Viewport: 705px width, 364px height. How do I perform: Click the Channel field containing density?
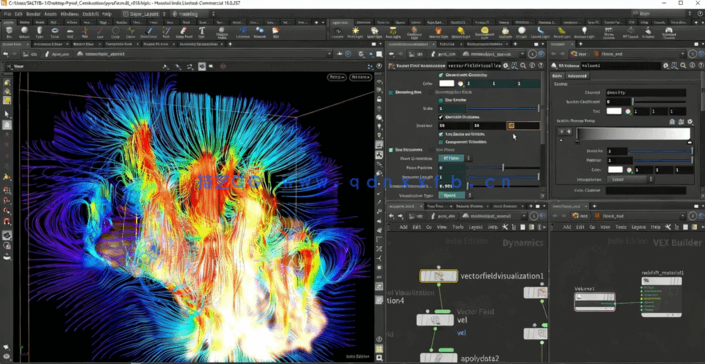tap(646, 93)
